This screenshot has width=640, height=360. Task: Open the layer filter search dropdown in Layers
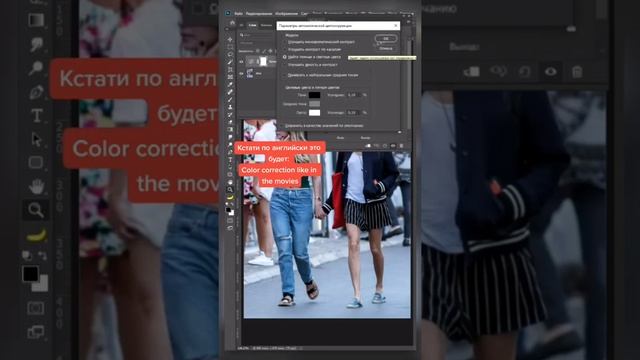click(256, 36)
